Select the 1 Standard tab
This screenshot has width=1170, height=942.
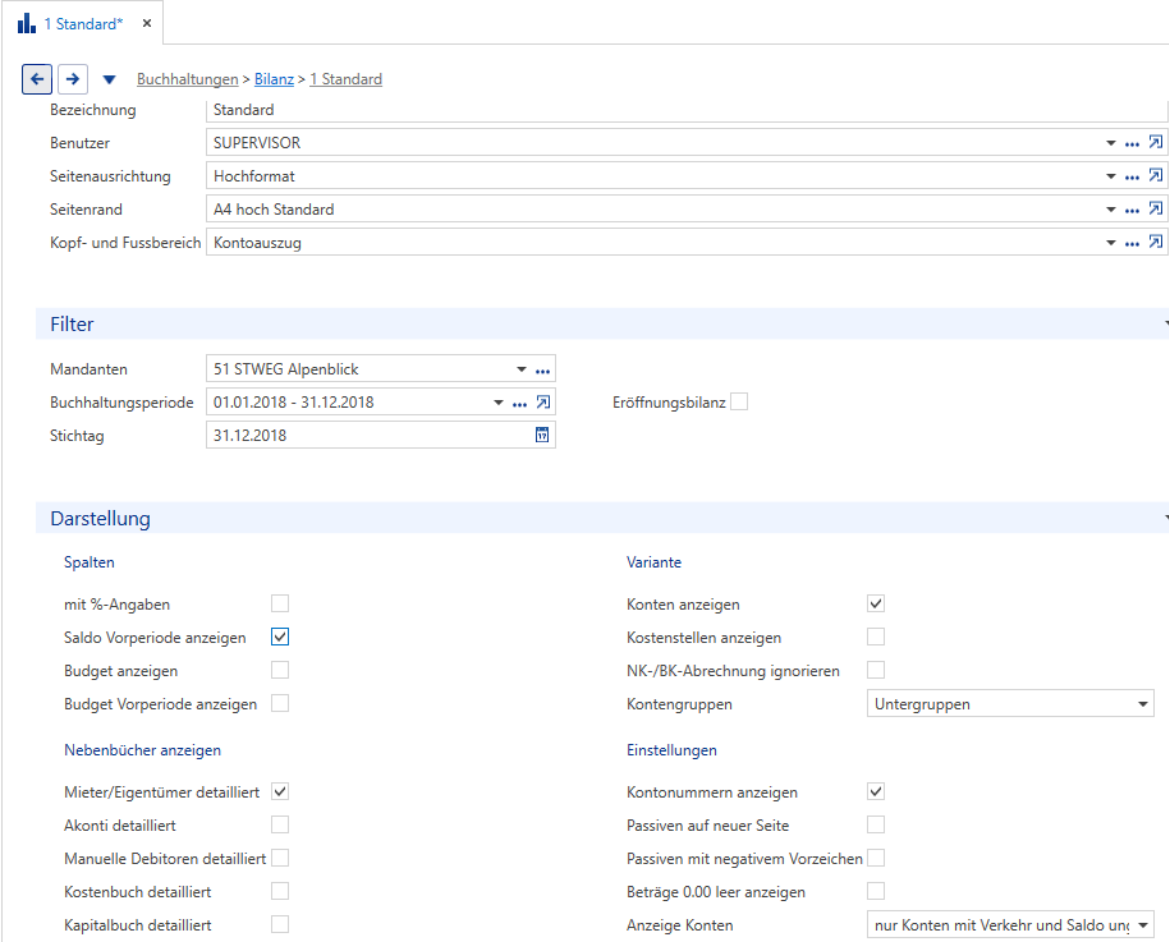point(83,24)
